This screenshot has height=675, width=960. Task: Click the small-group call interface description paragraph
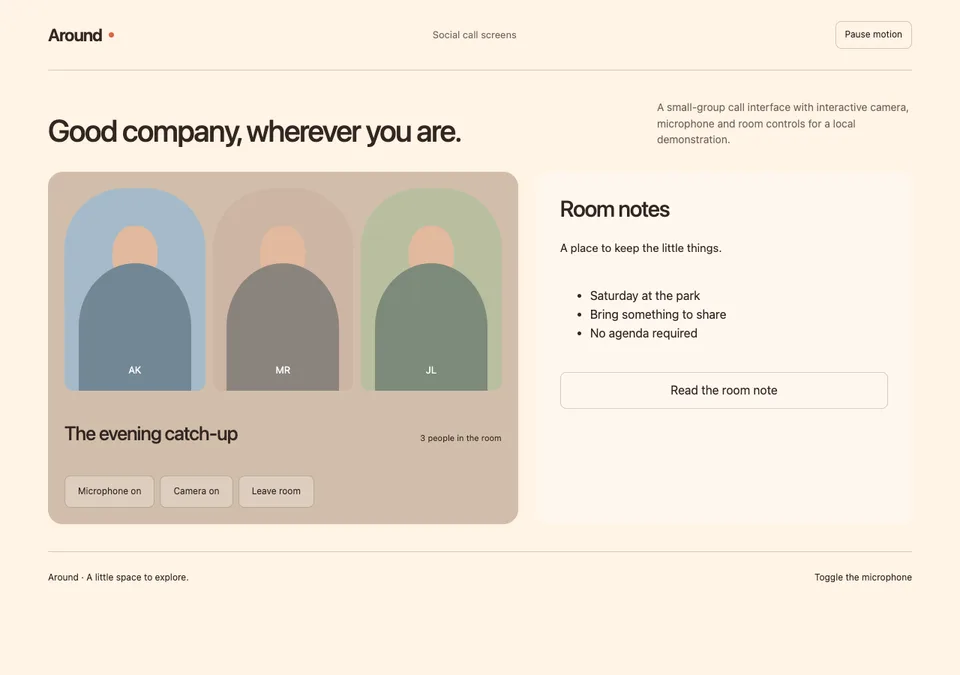(783, 123)
